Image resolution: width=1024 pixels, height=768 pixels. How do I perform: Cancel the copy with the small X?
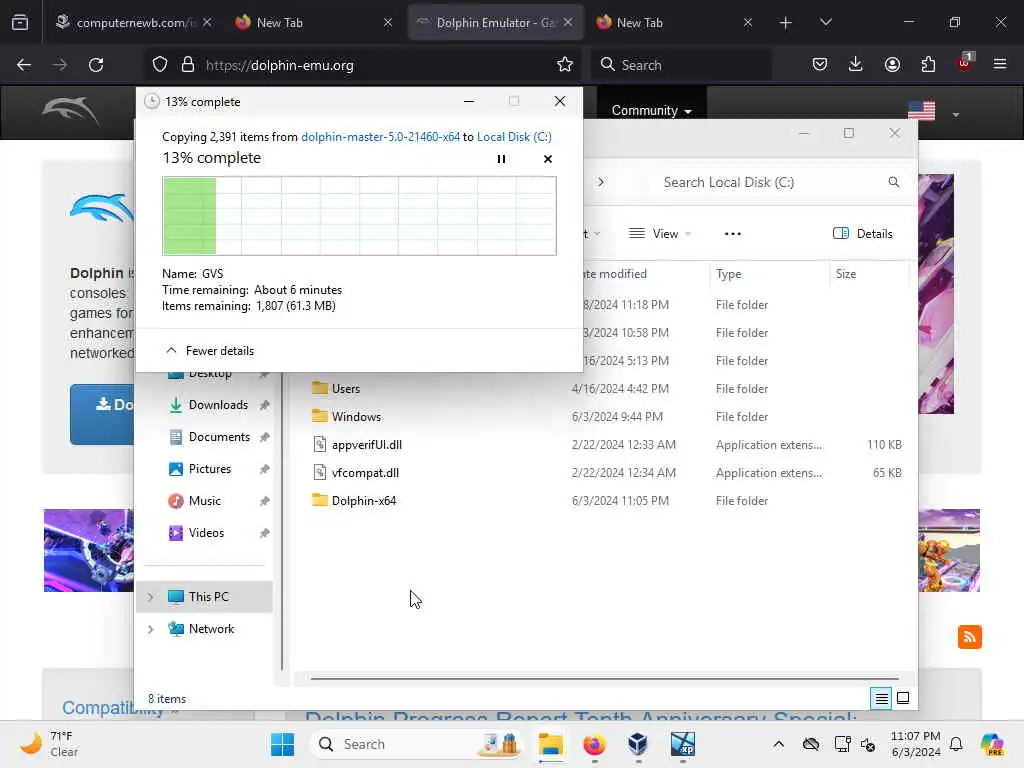pos(547,159)
